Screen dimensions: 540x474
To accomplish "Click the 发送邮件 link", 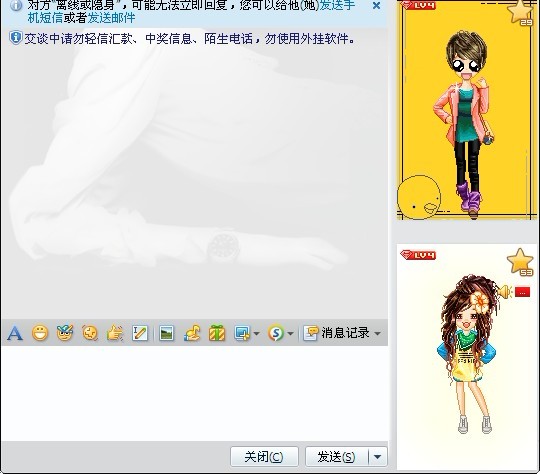I will point(111,18).
